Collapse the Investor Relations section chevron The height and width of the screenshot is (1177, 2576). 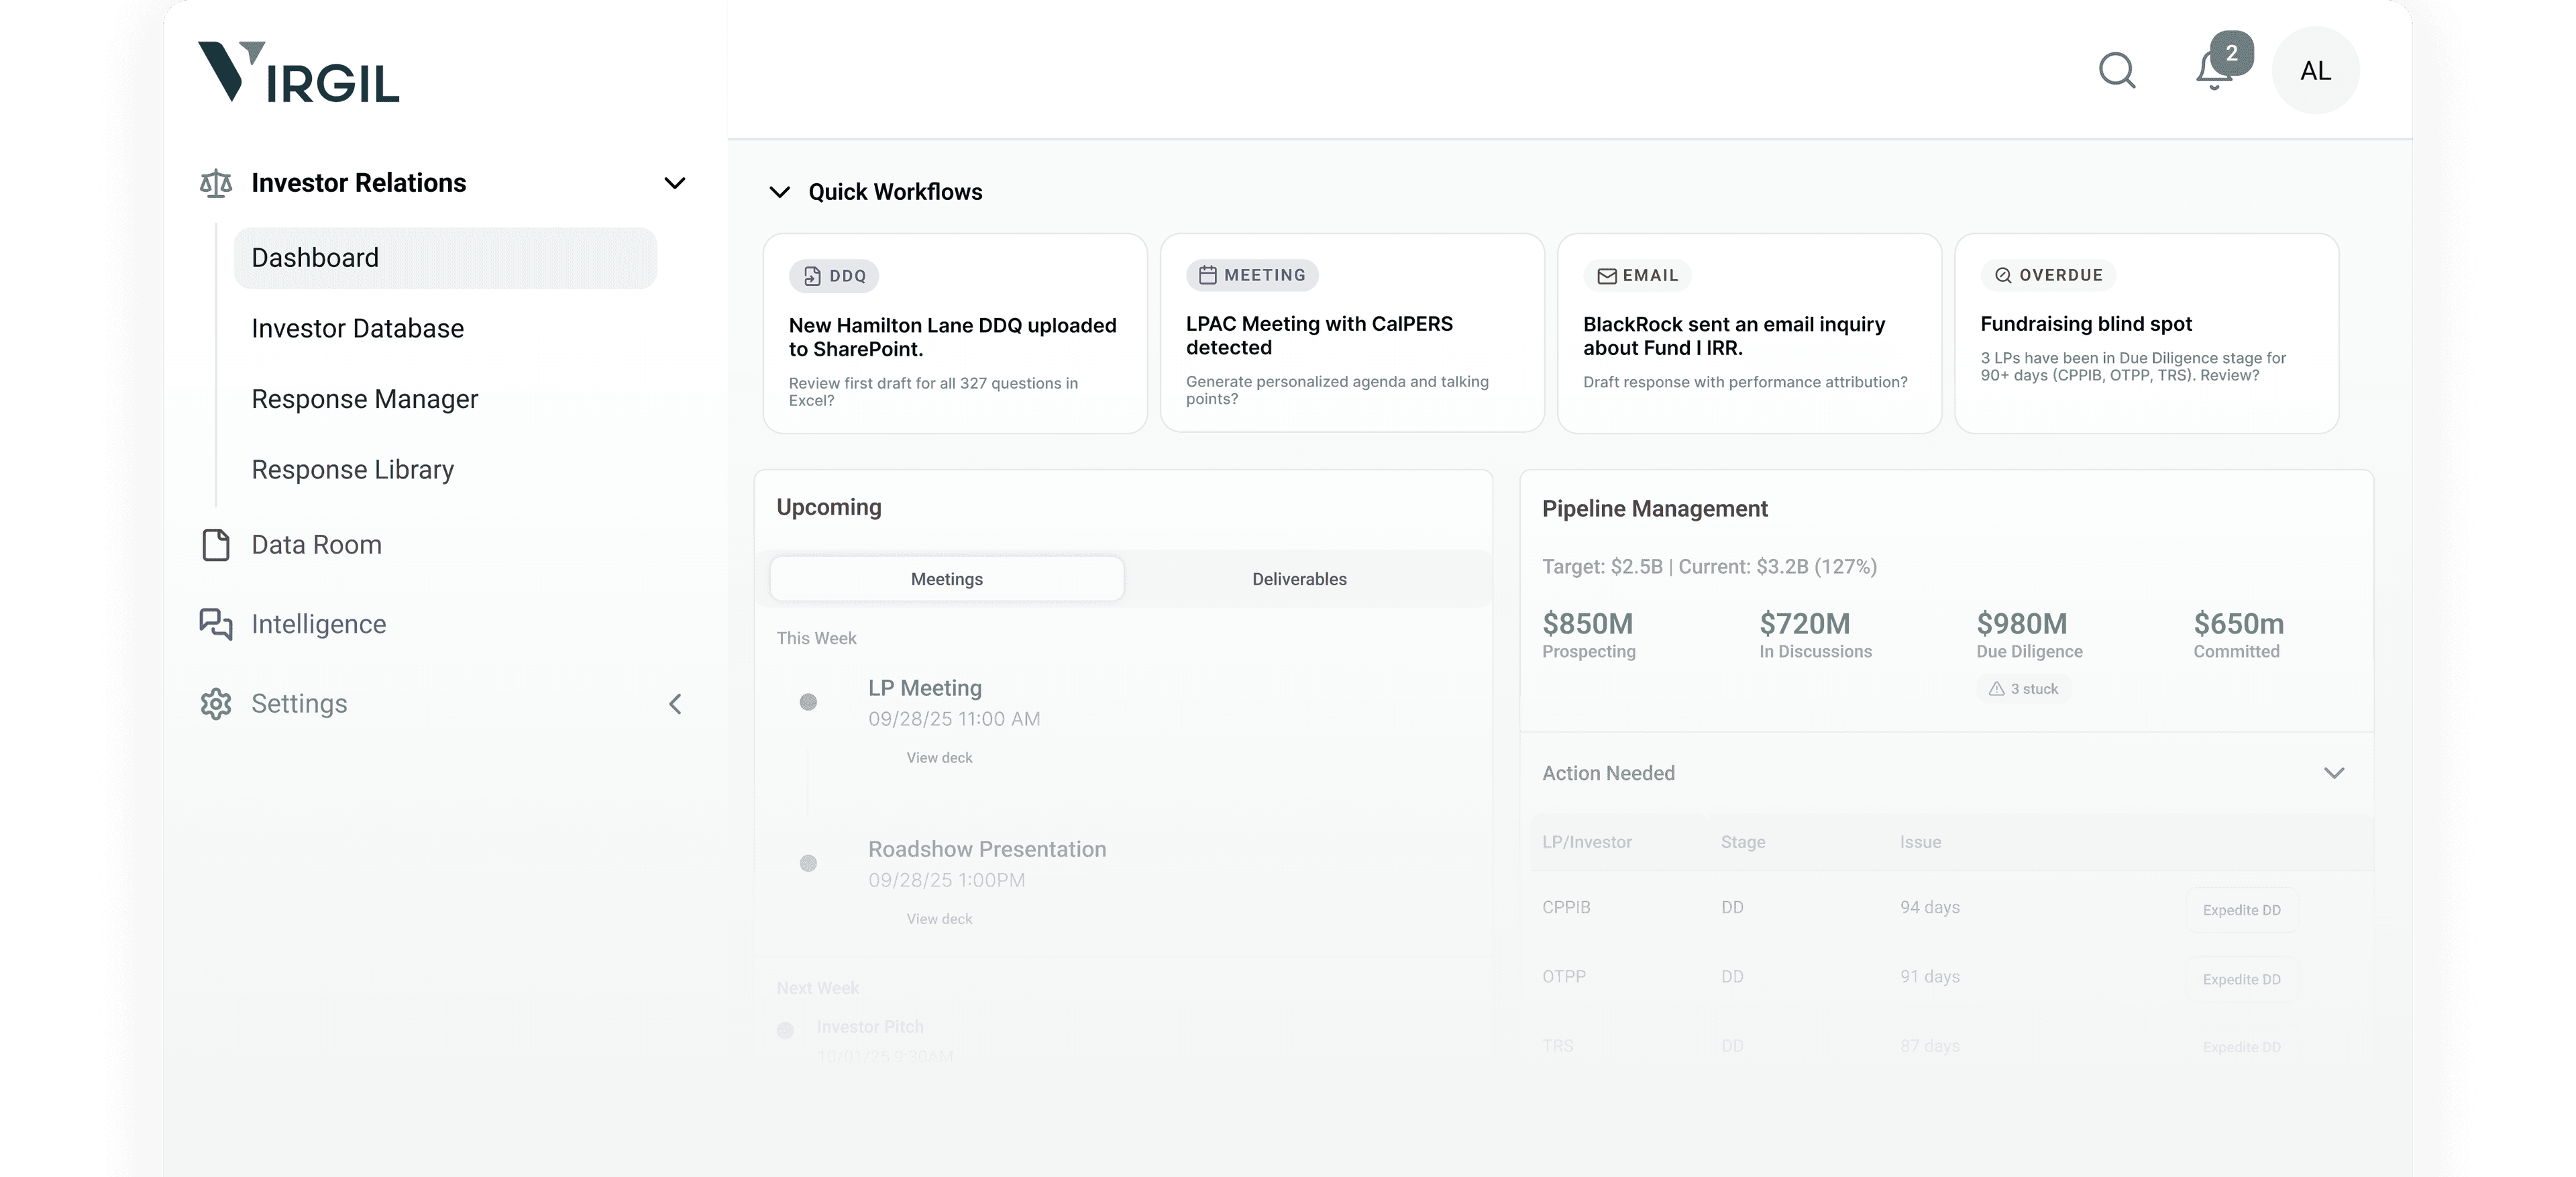click(x=675, y=183)
